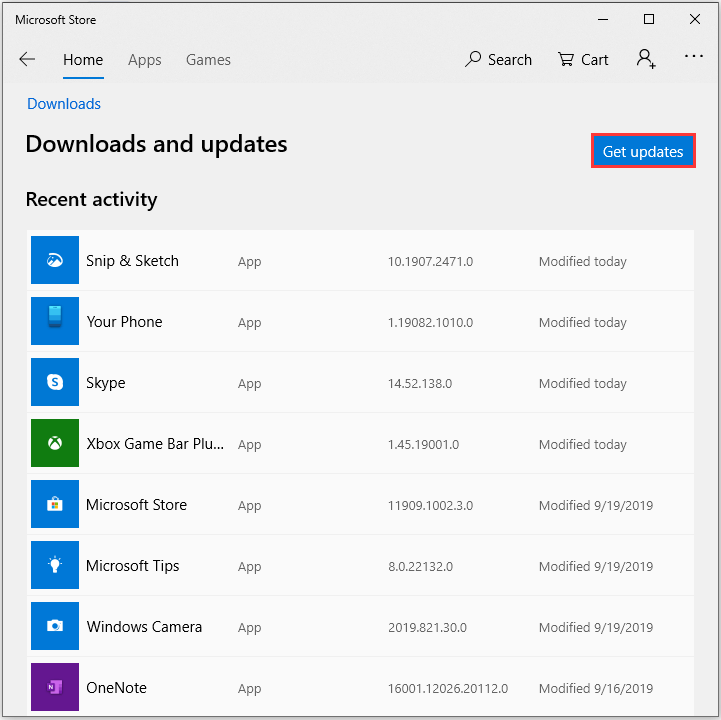
Task: Click the Your Phone app icon
Action: [55, 321]
